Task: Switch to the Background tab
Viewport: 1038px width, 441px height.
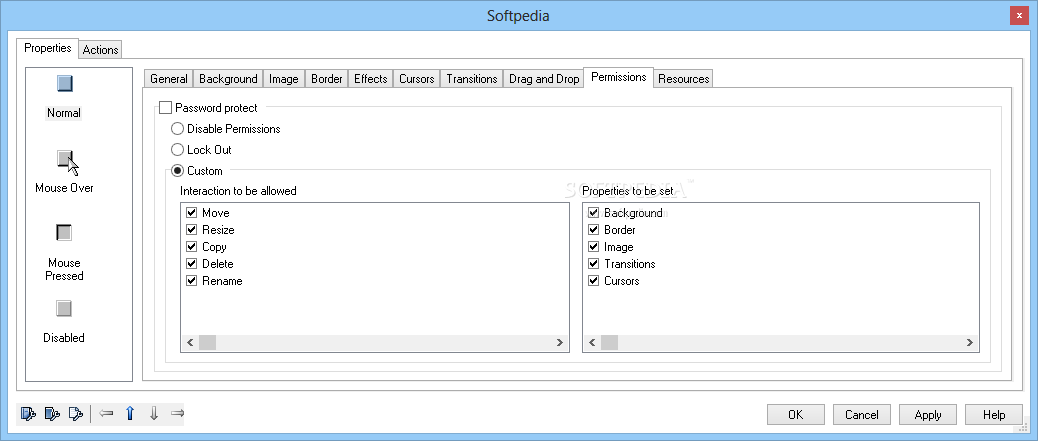Action: click(228, 79)
